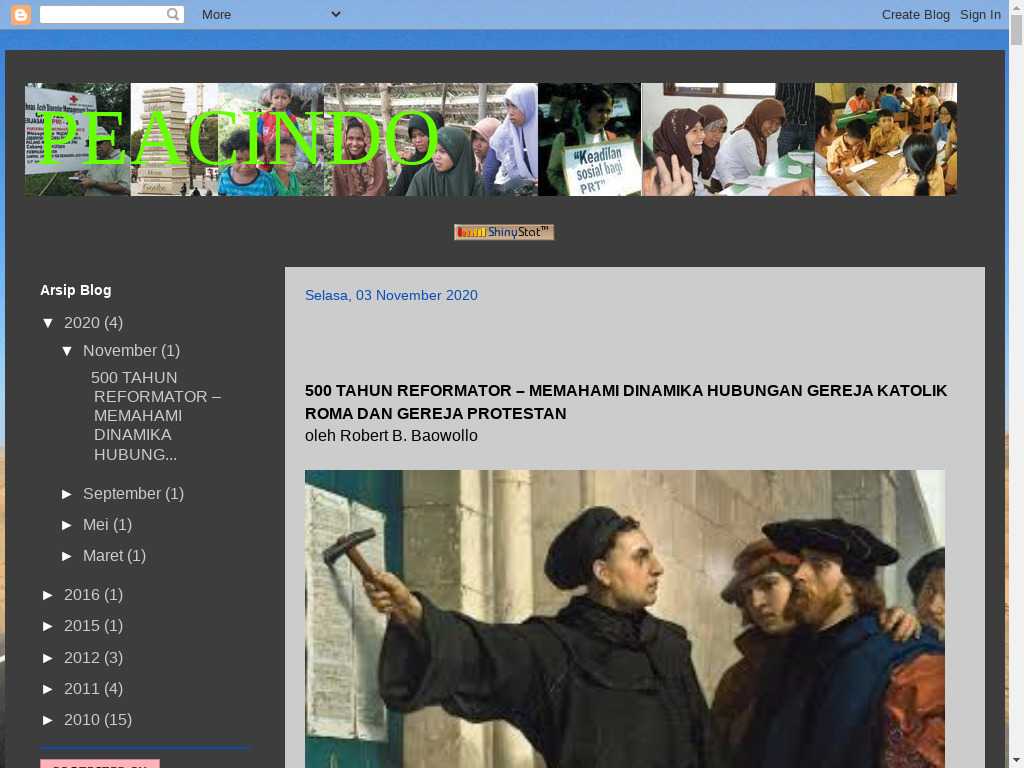Expand the 2012 archive triangle
This screenshot has width=1024, height=768.
click(48, 658)
